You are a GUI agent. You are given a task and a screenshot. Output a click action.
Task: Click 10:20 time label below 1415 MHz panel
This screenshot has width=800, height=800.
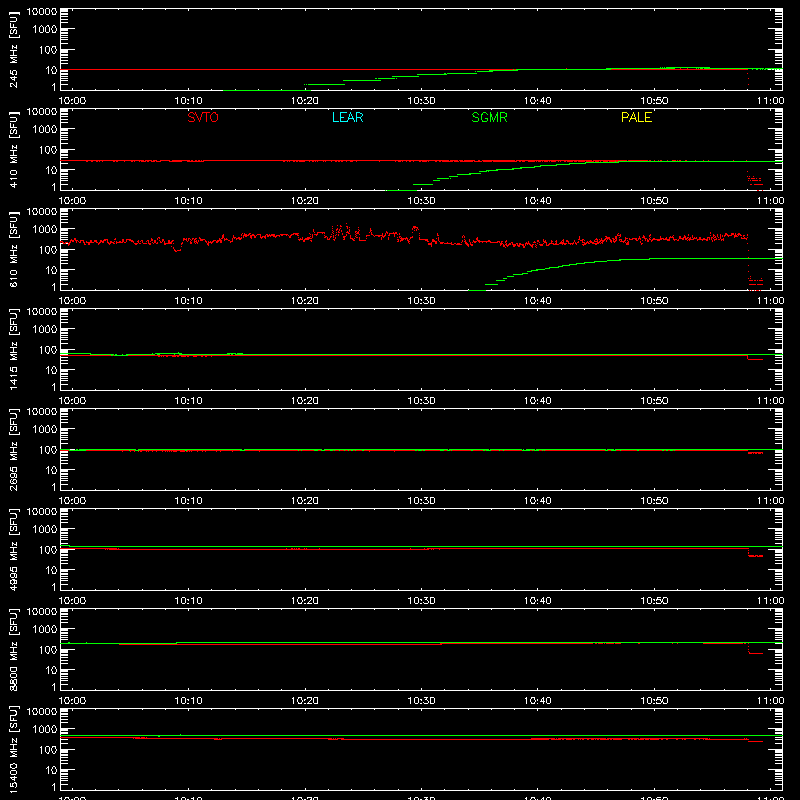tap(305, 401)
